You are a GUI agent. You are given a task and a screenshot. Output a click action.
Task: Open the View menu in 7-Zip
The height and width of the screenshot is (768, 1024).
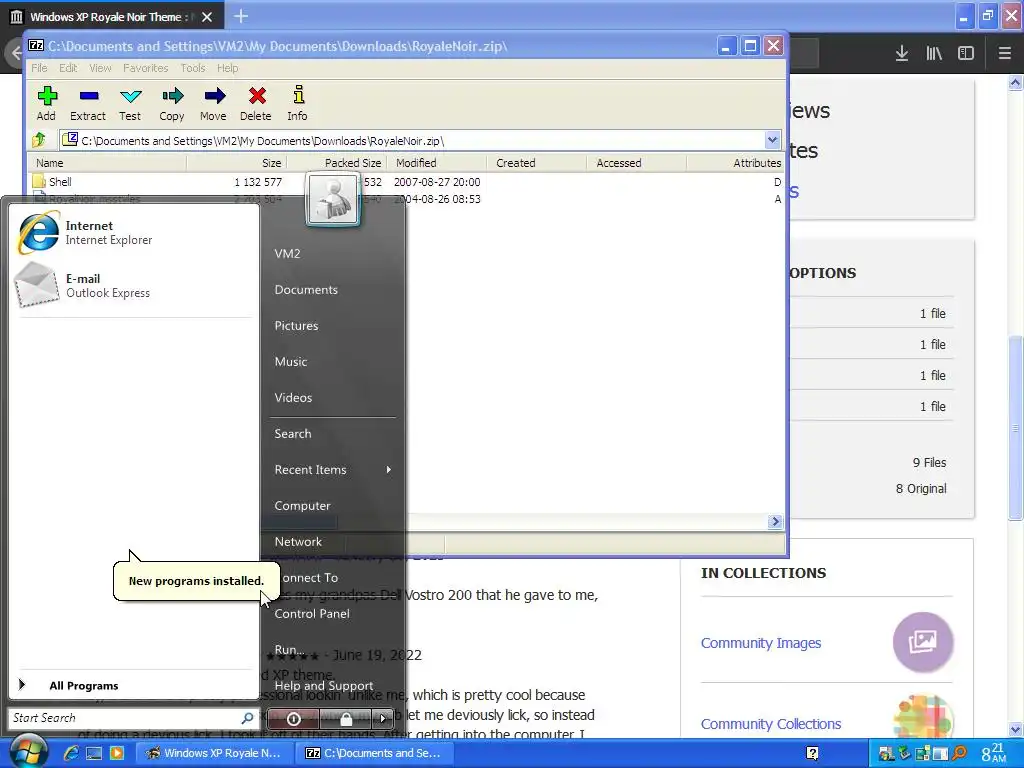(x=100, y=68)
